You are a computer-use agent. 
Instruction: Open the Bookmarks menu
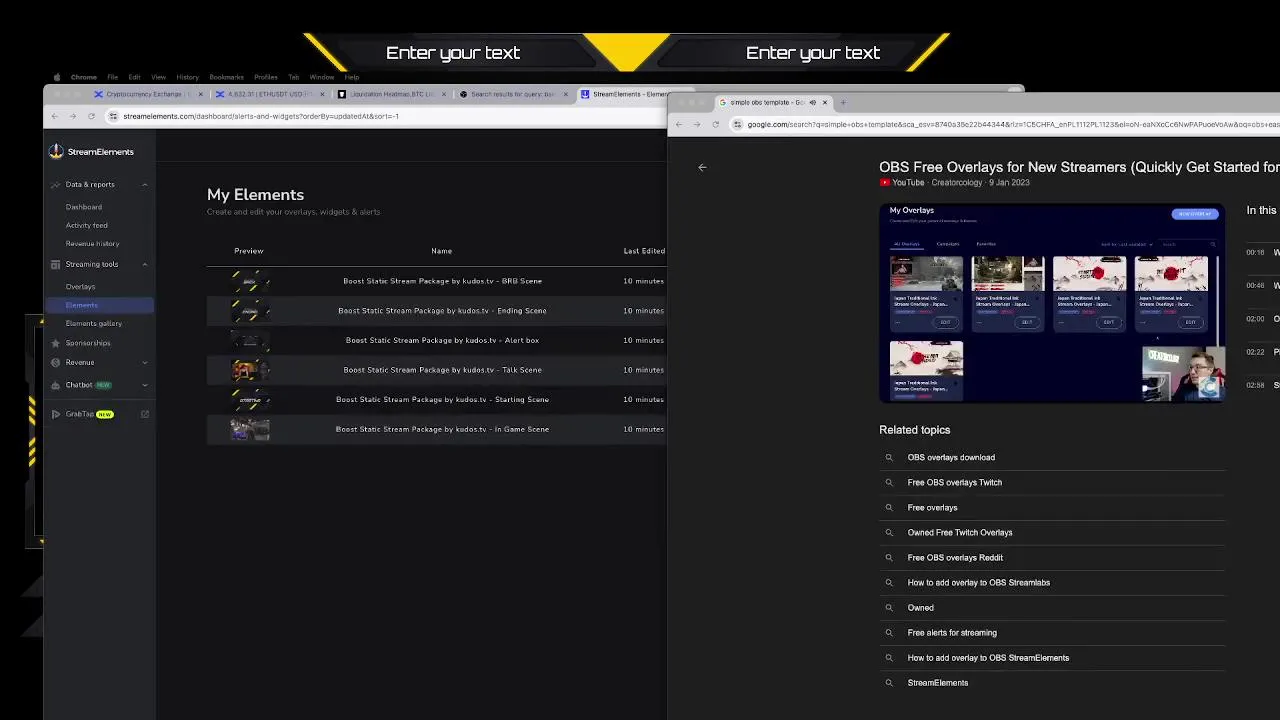(x=226, y=77)
